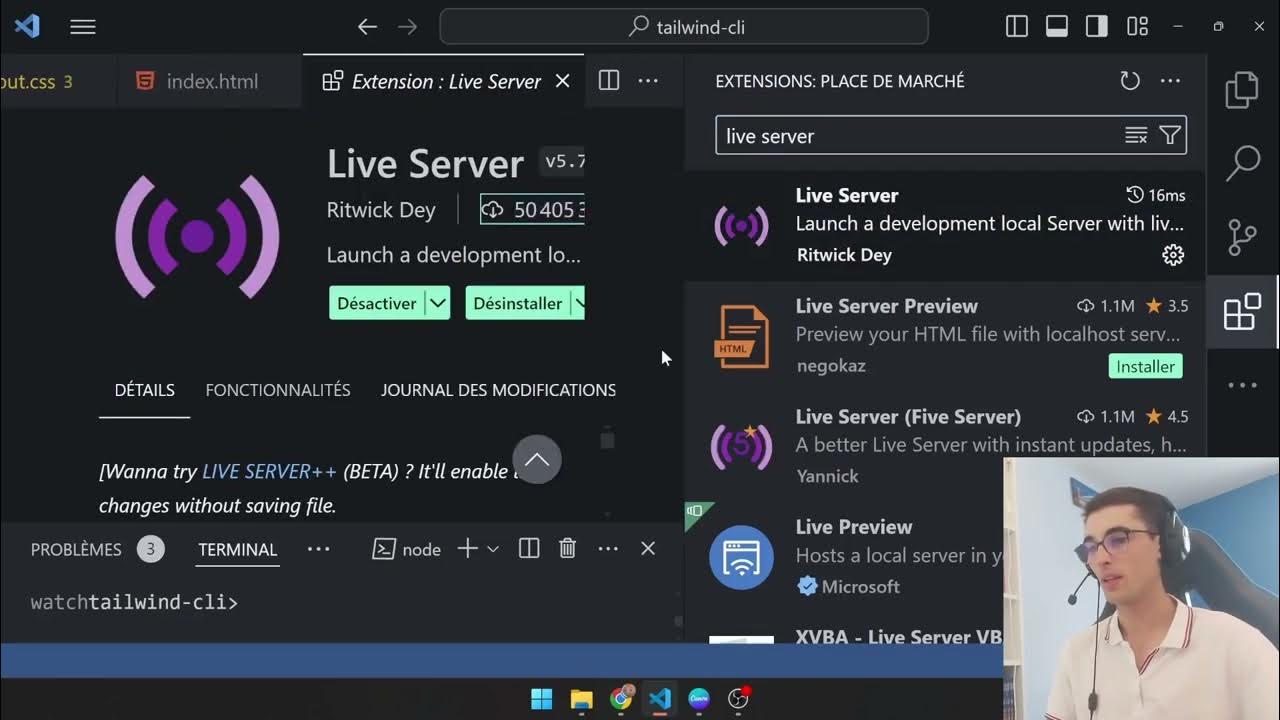Open extensions view more actions ellipsis
Viewport: 1280px width, 720px height.
(x=1170, y=81)
